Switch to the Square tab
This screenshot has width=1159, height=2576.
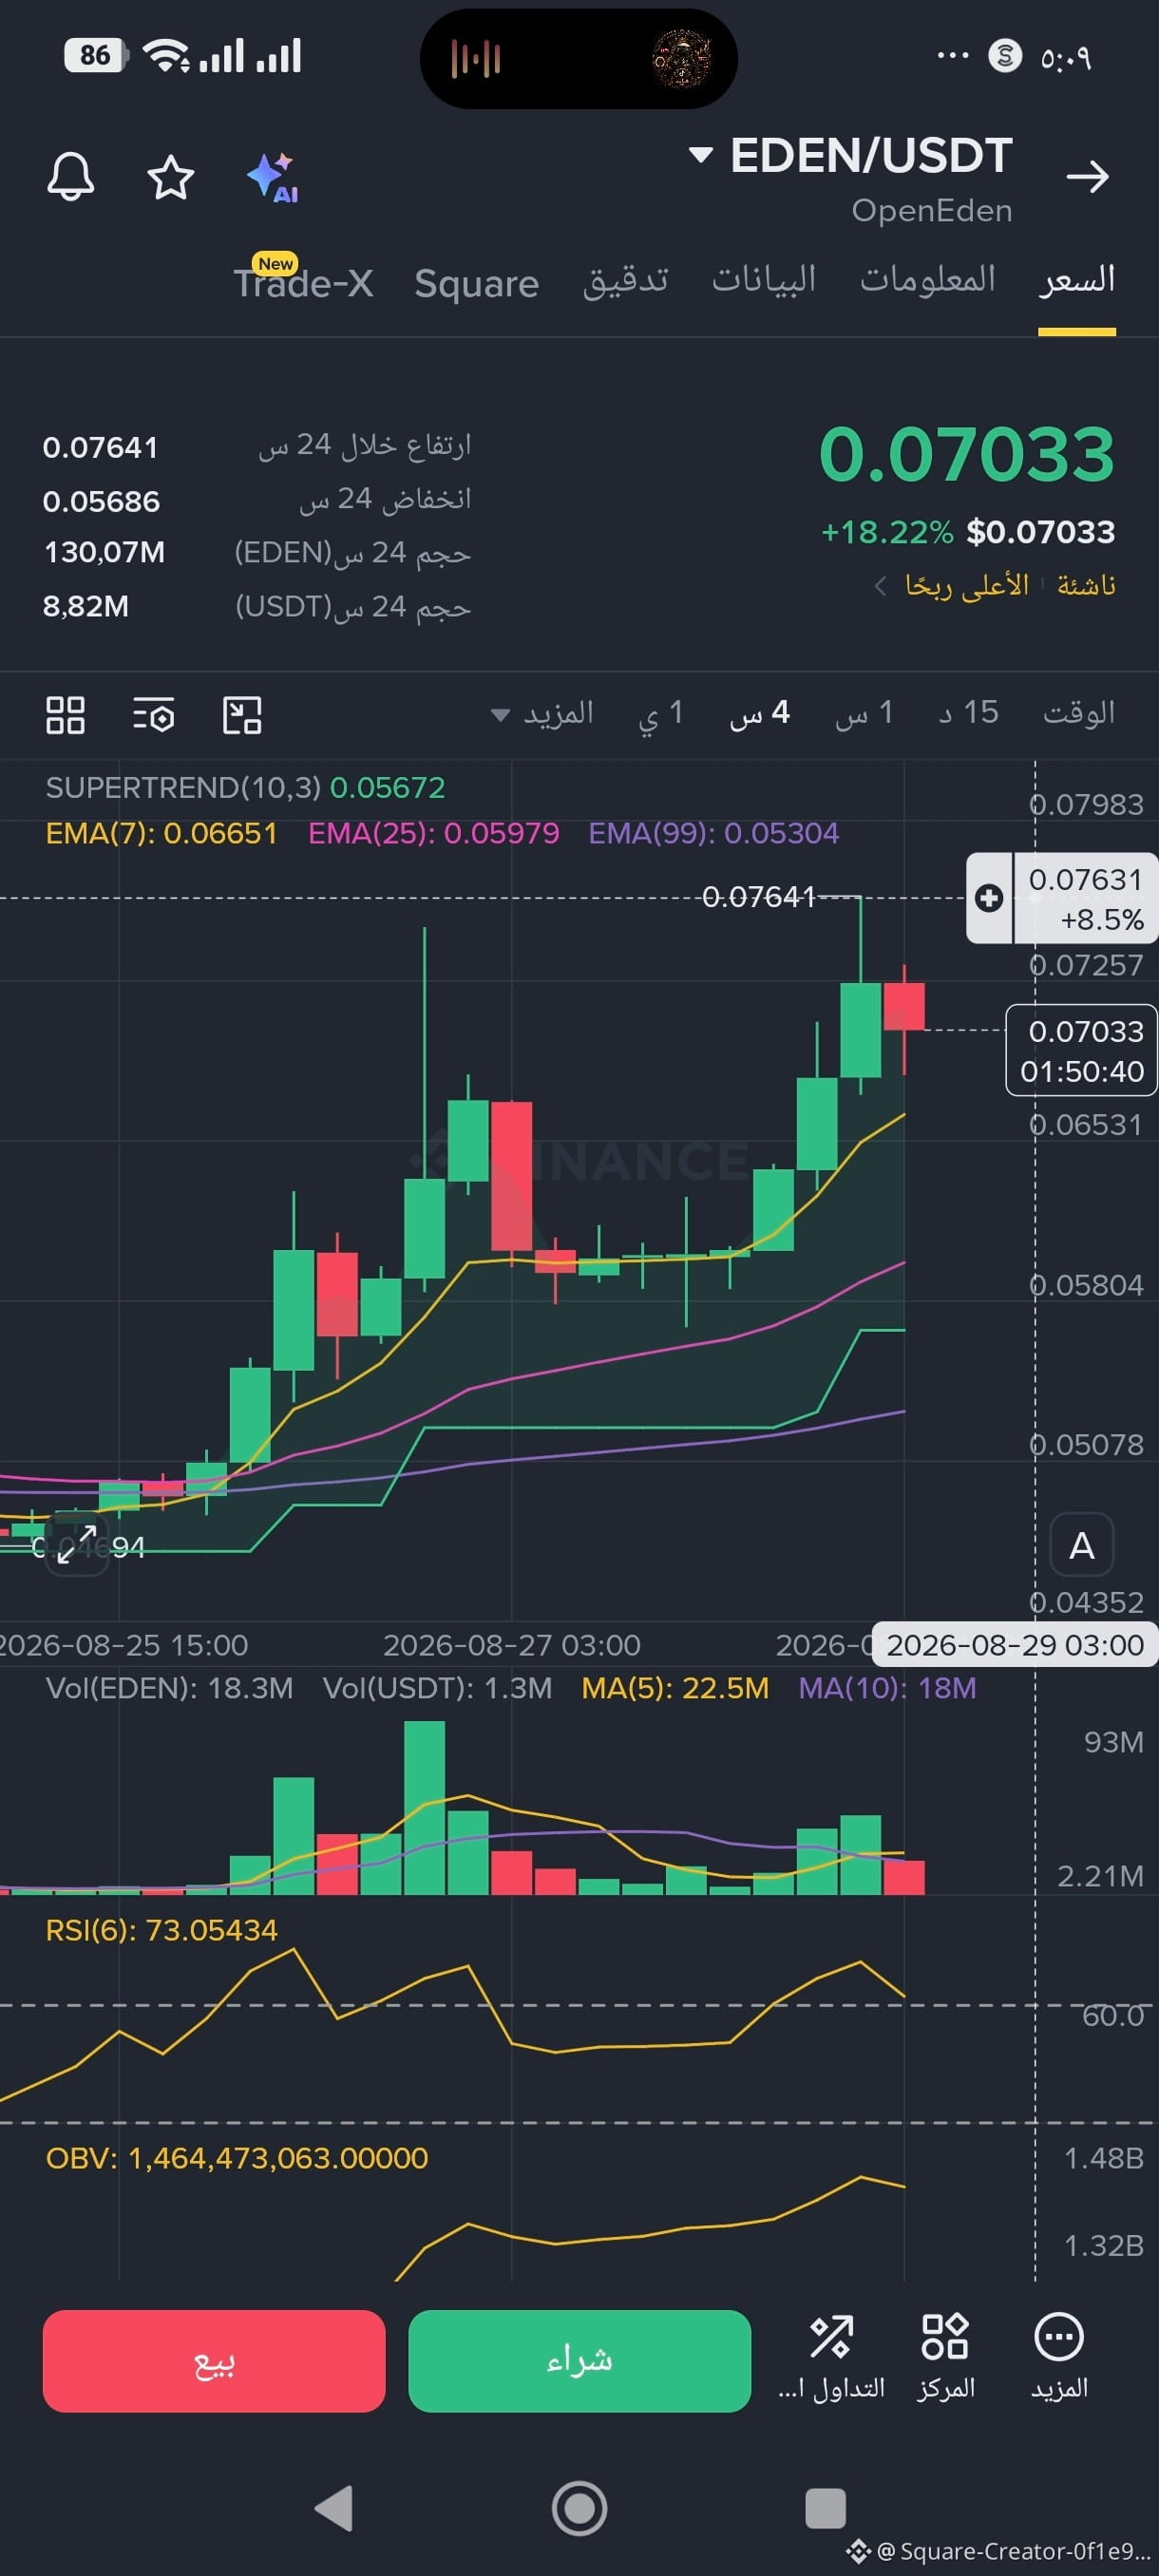477,284
